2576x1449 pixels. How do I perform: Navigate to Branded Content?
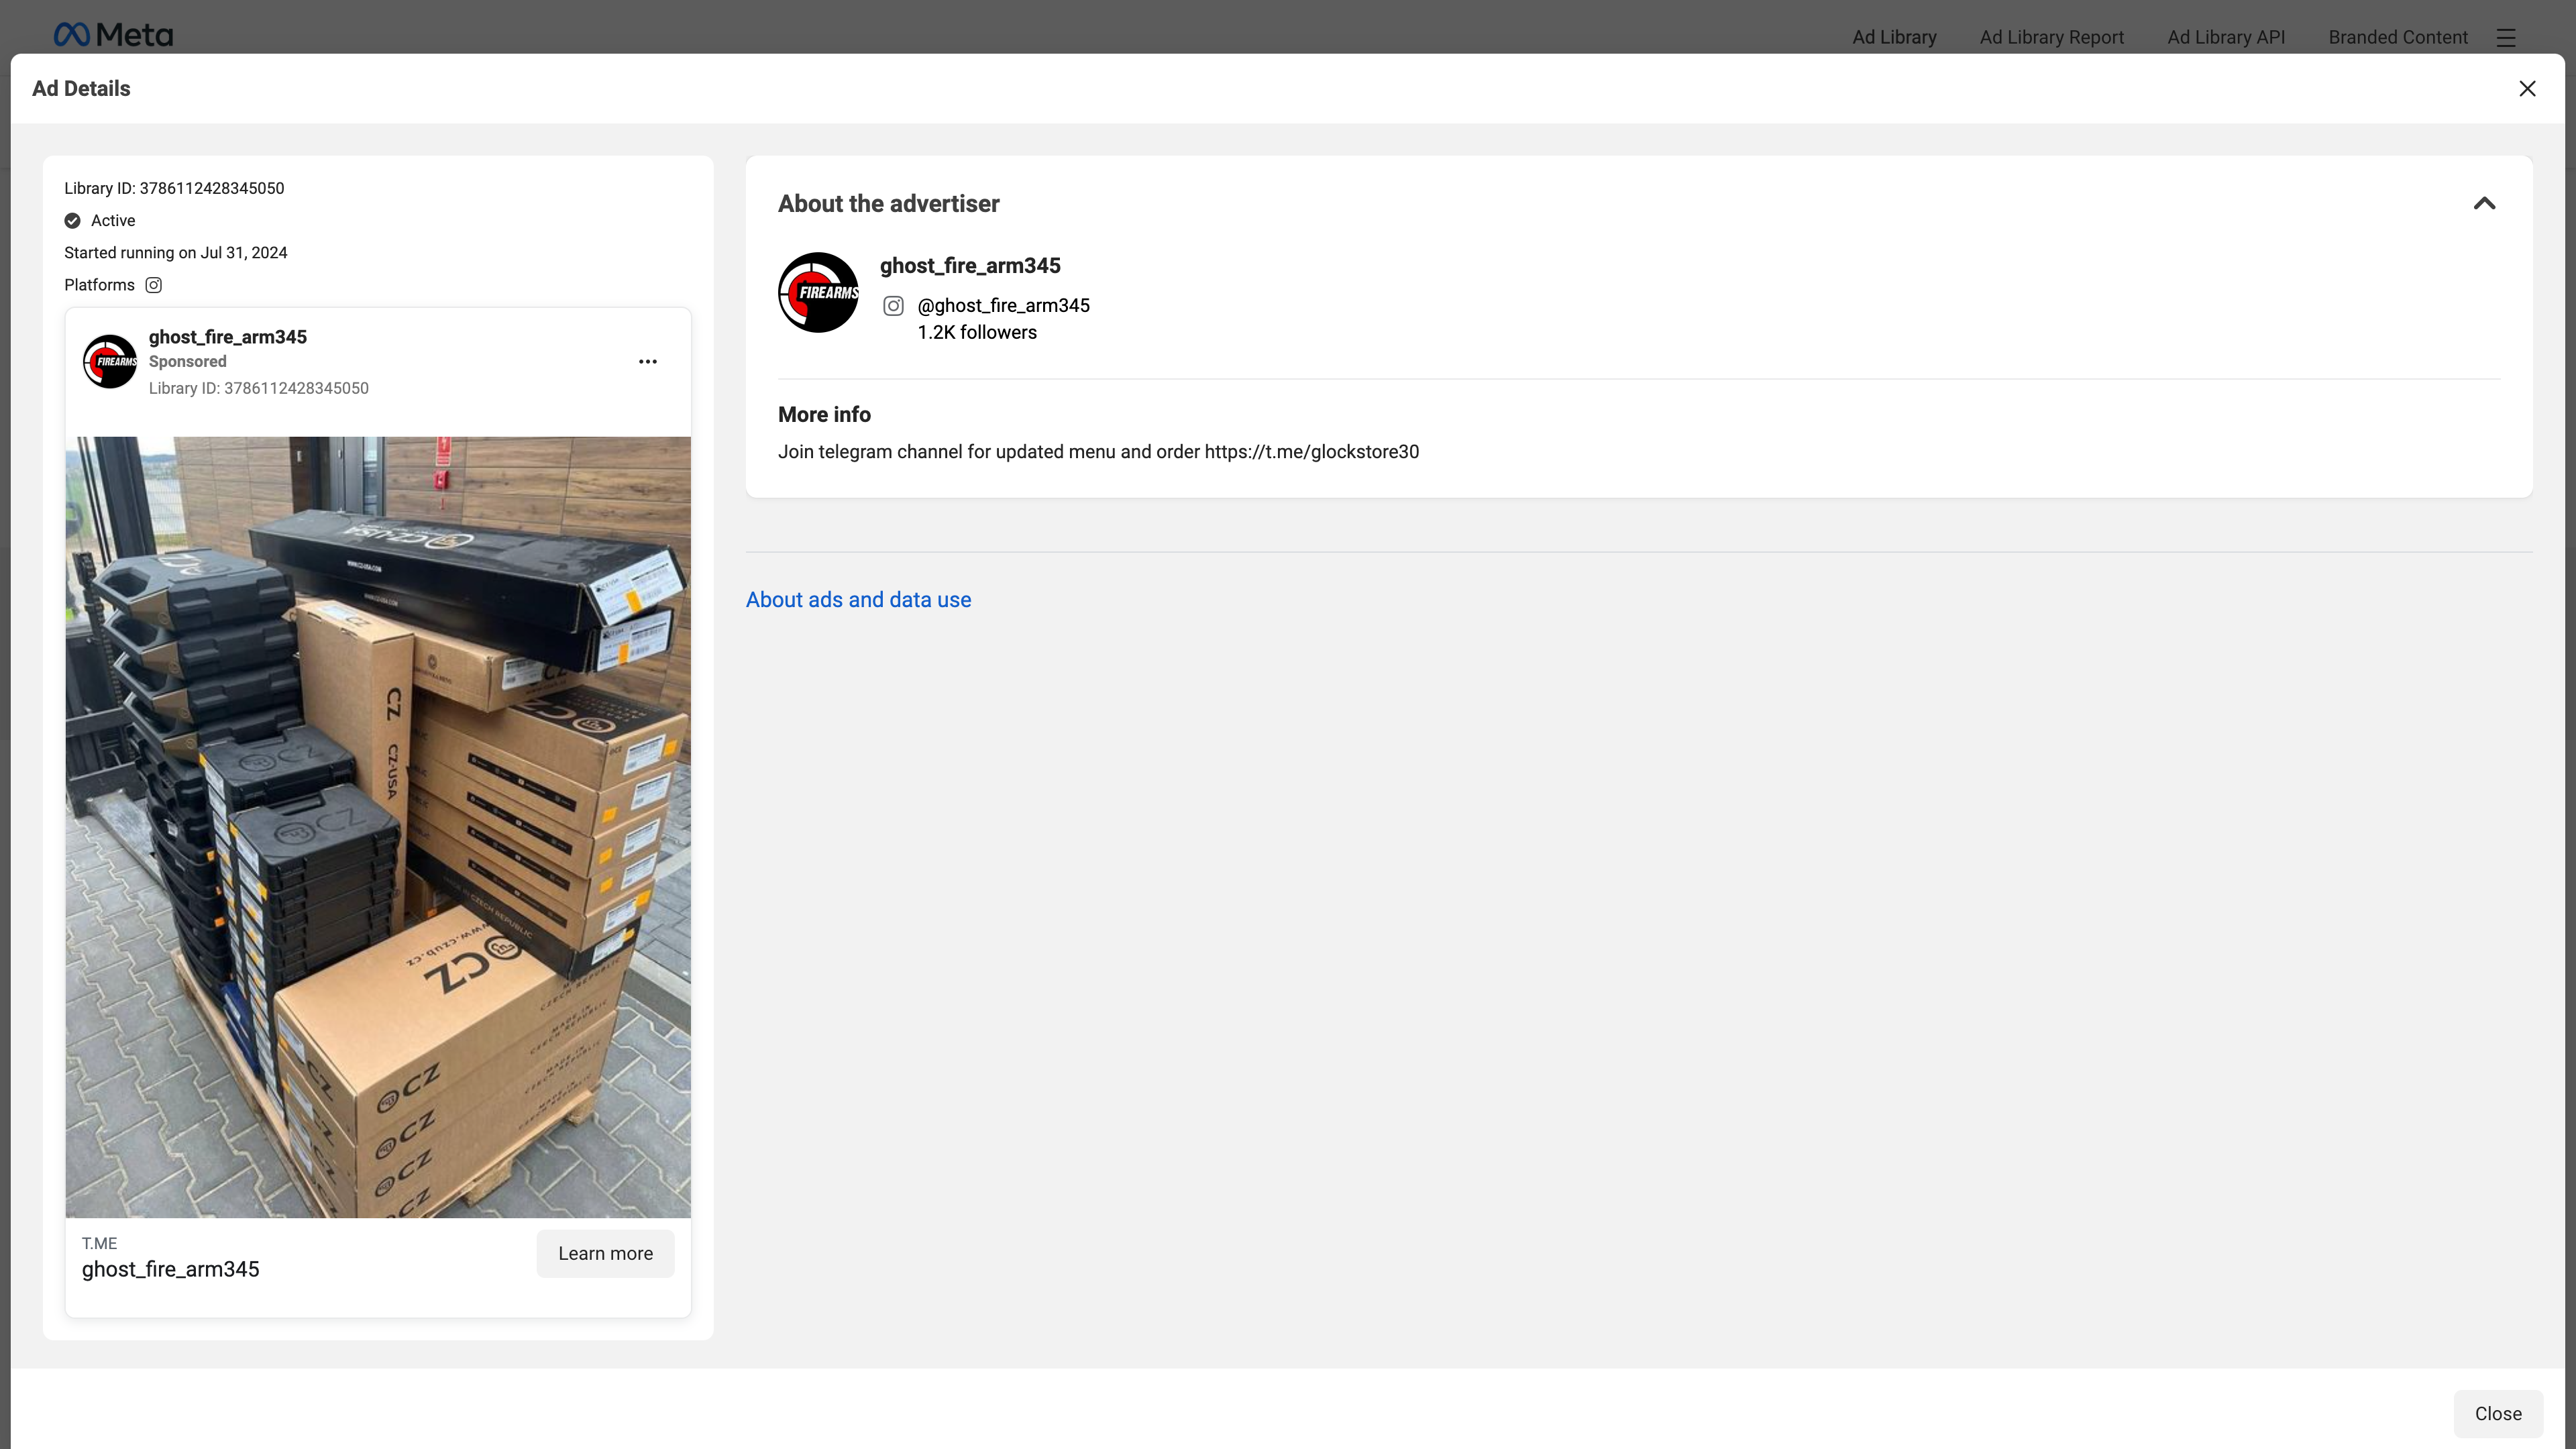[2397, 37]
